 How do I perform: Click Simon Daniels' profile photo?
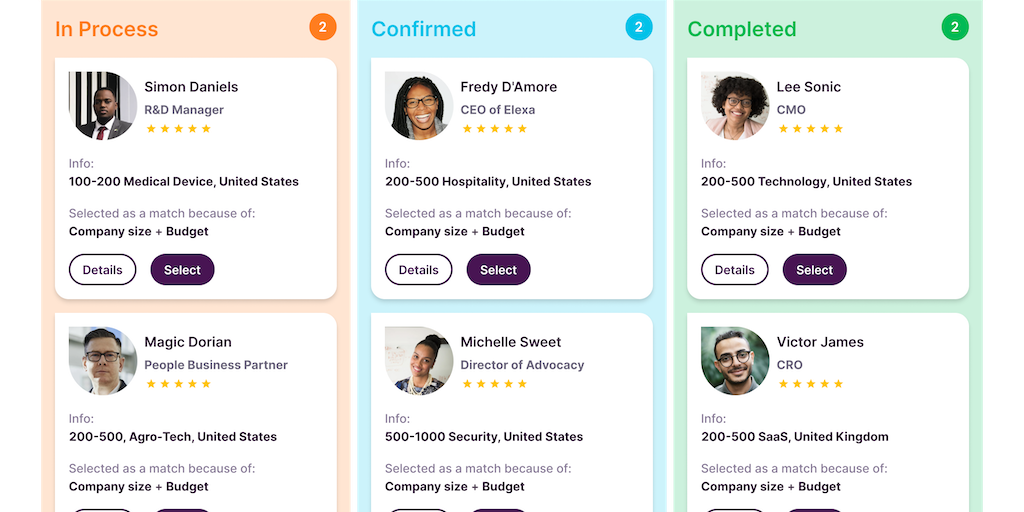103,106
